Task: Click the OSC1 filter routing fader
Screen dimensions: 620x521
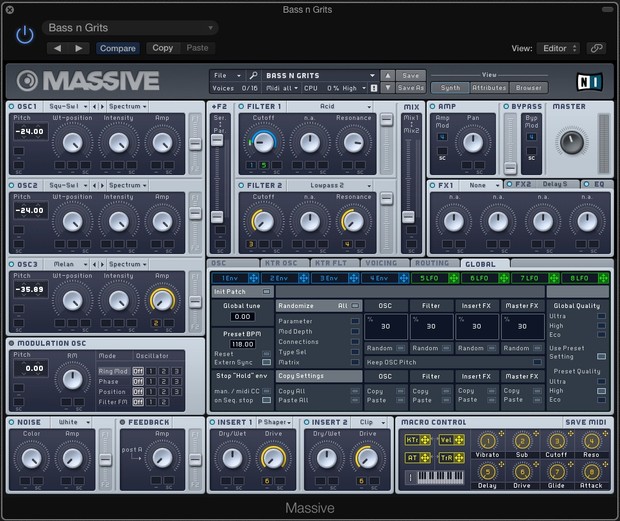Action: [x=195, y=144]
